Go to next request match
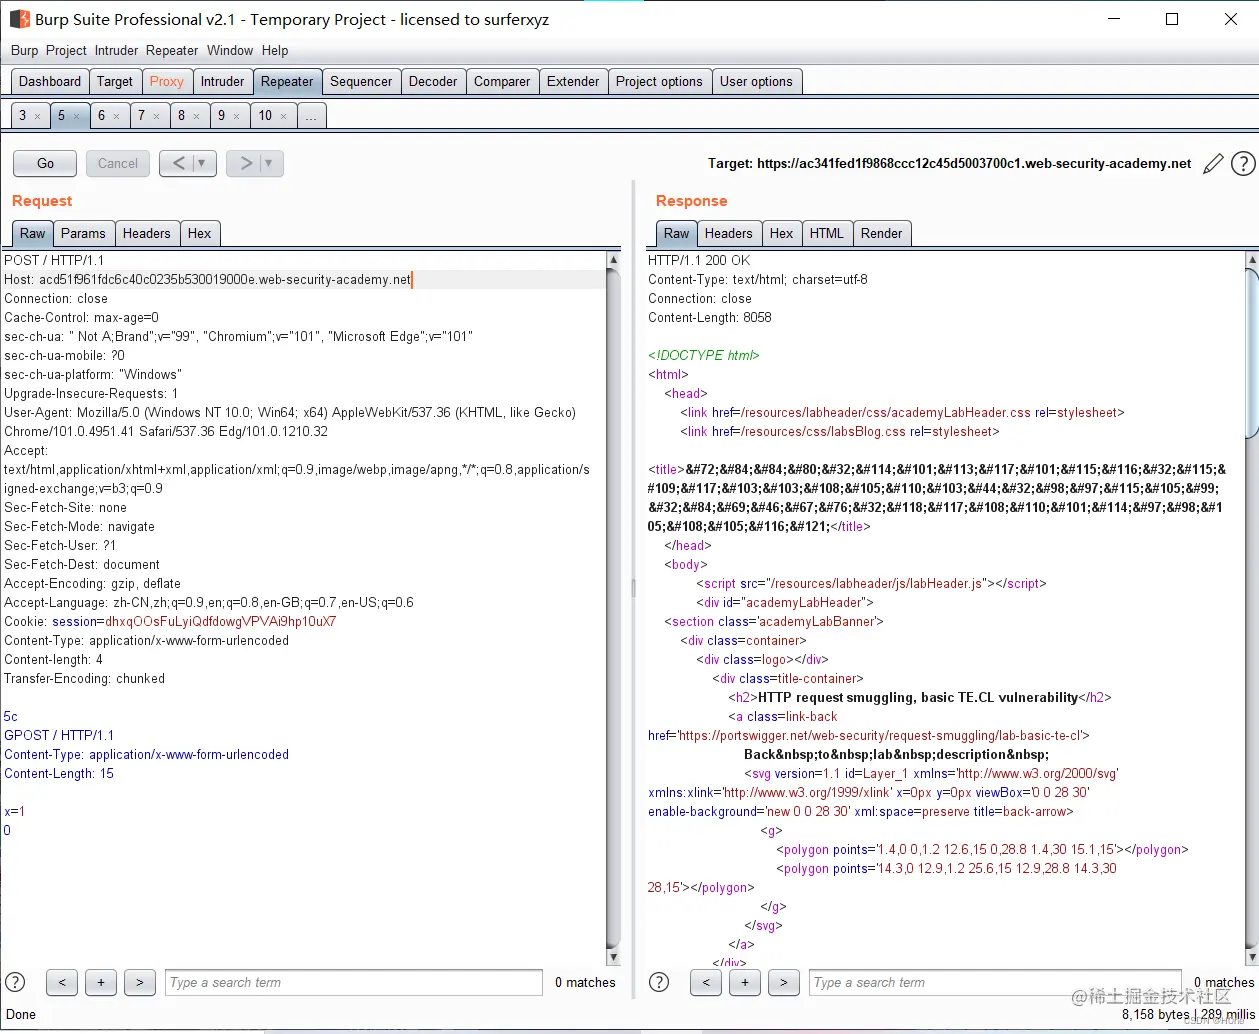Screen dimensions: 1259x1034 click(140, 982)
